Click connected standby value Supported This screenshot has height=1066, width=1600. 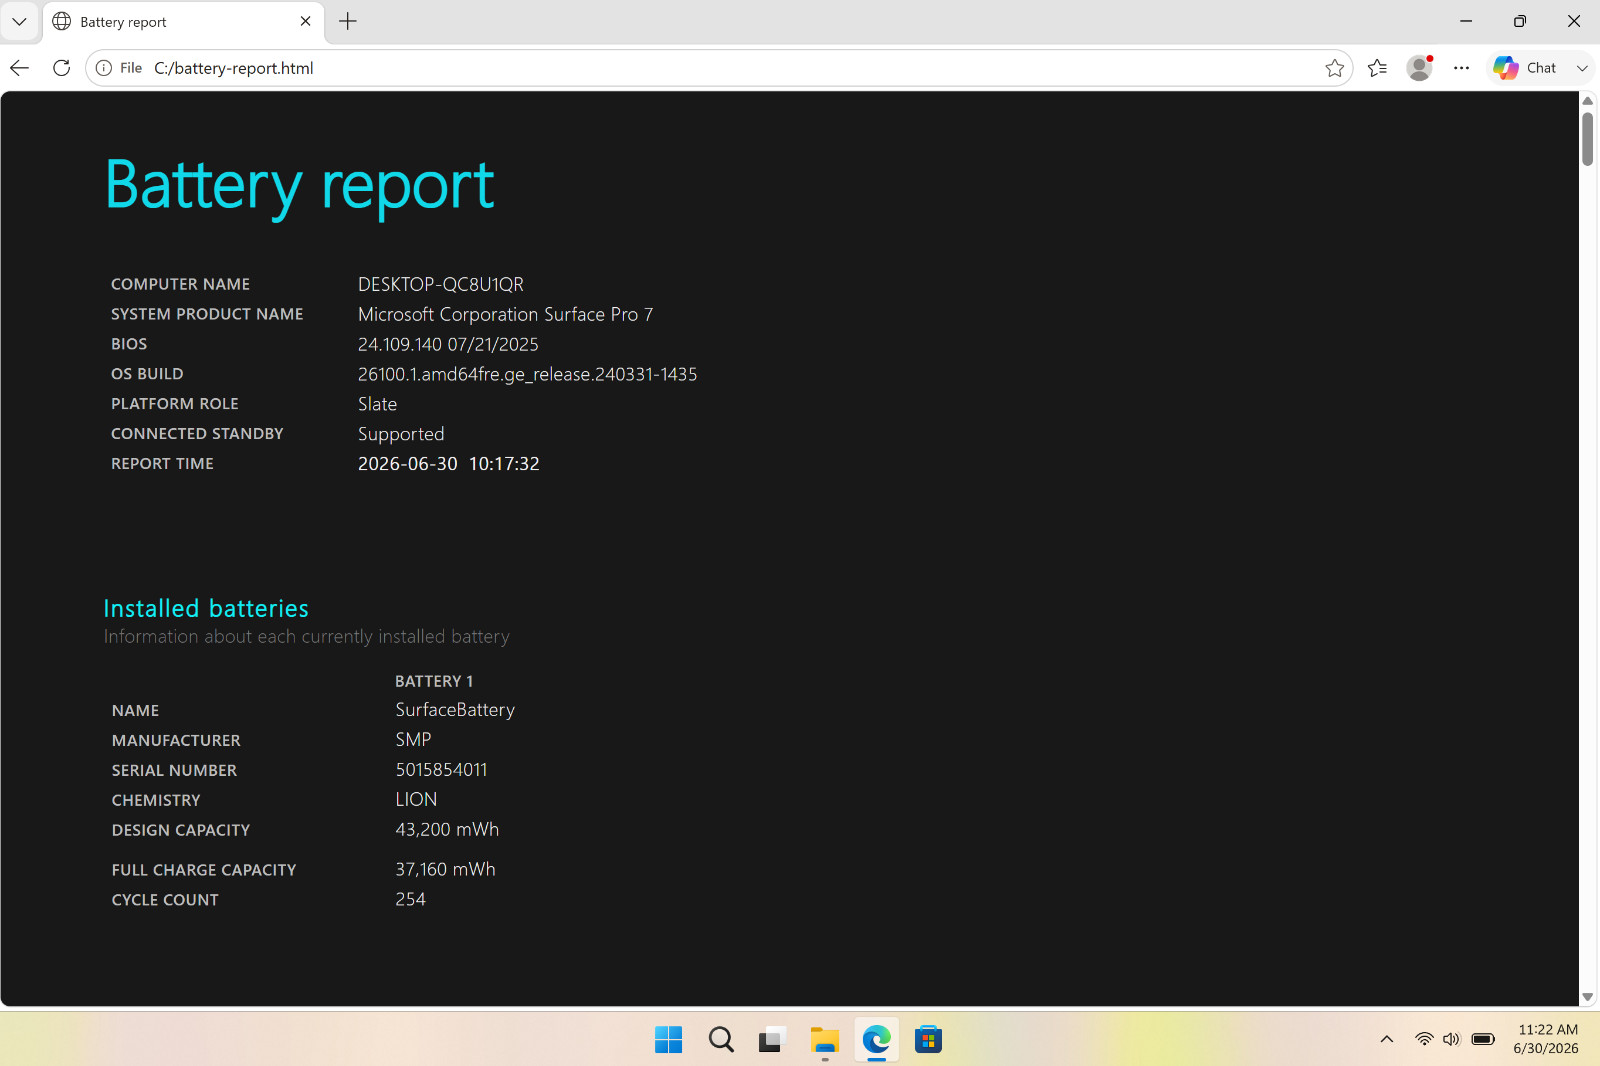401,434
